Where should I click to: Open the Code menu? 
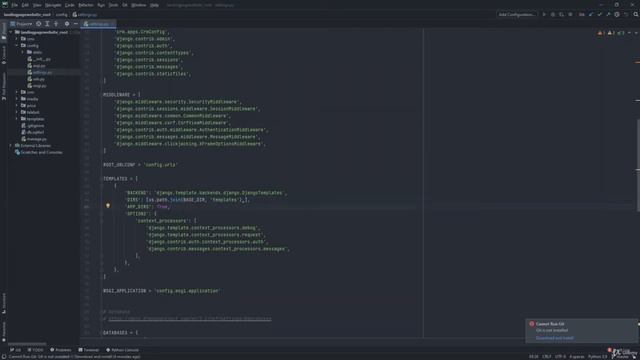coord(69,5)
